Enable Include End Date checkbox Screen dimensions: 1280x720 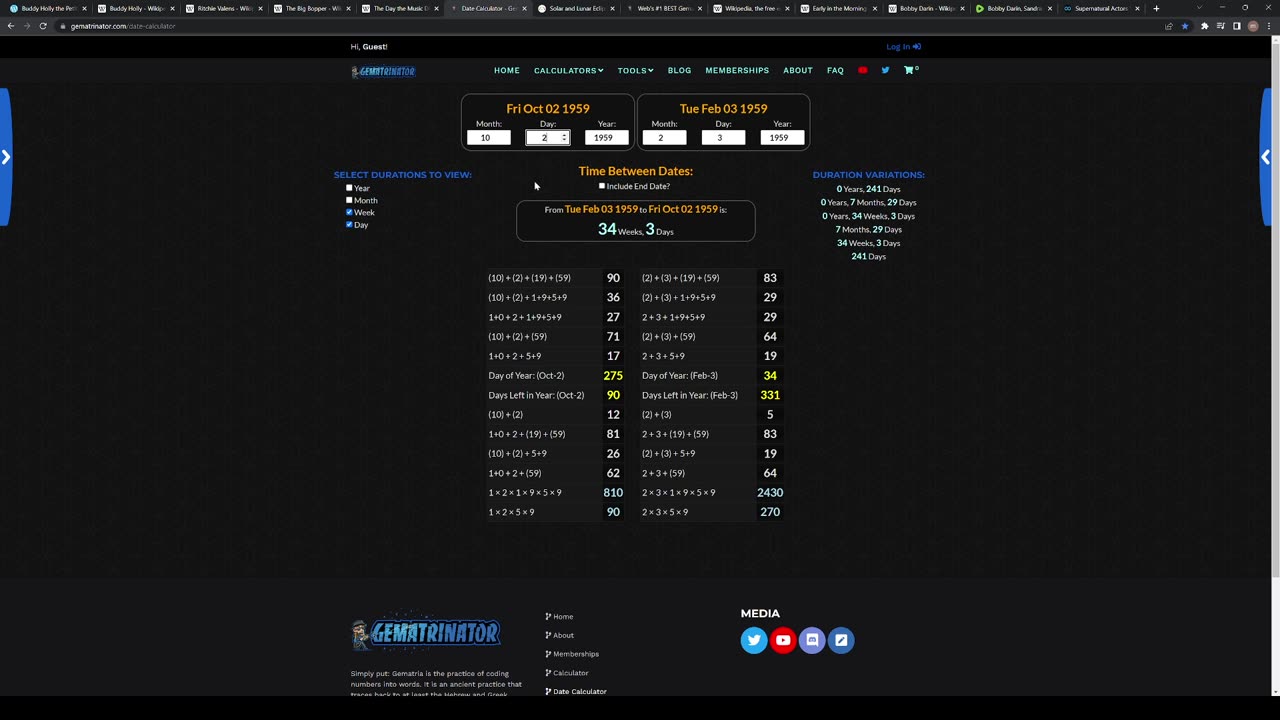click(602, 186)
